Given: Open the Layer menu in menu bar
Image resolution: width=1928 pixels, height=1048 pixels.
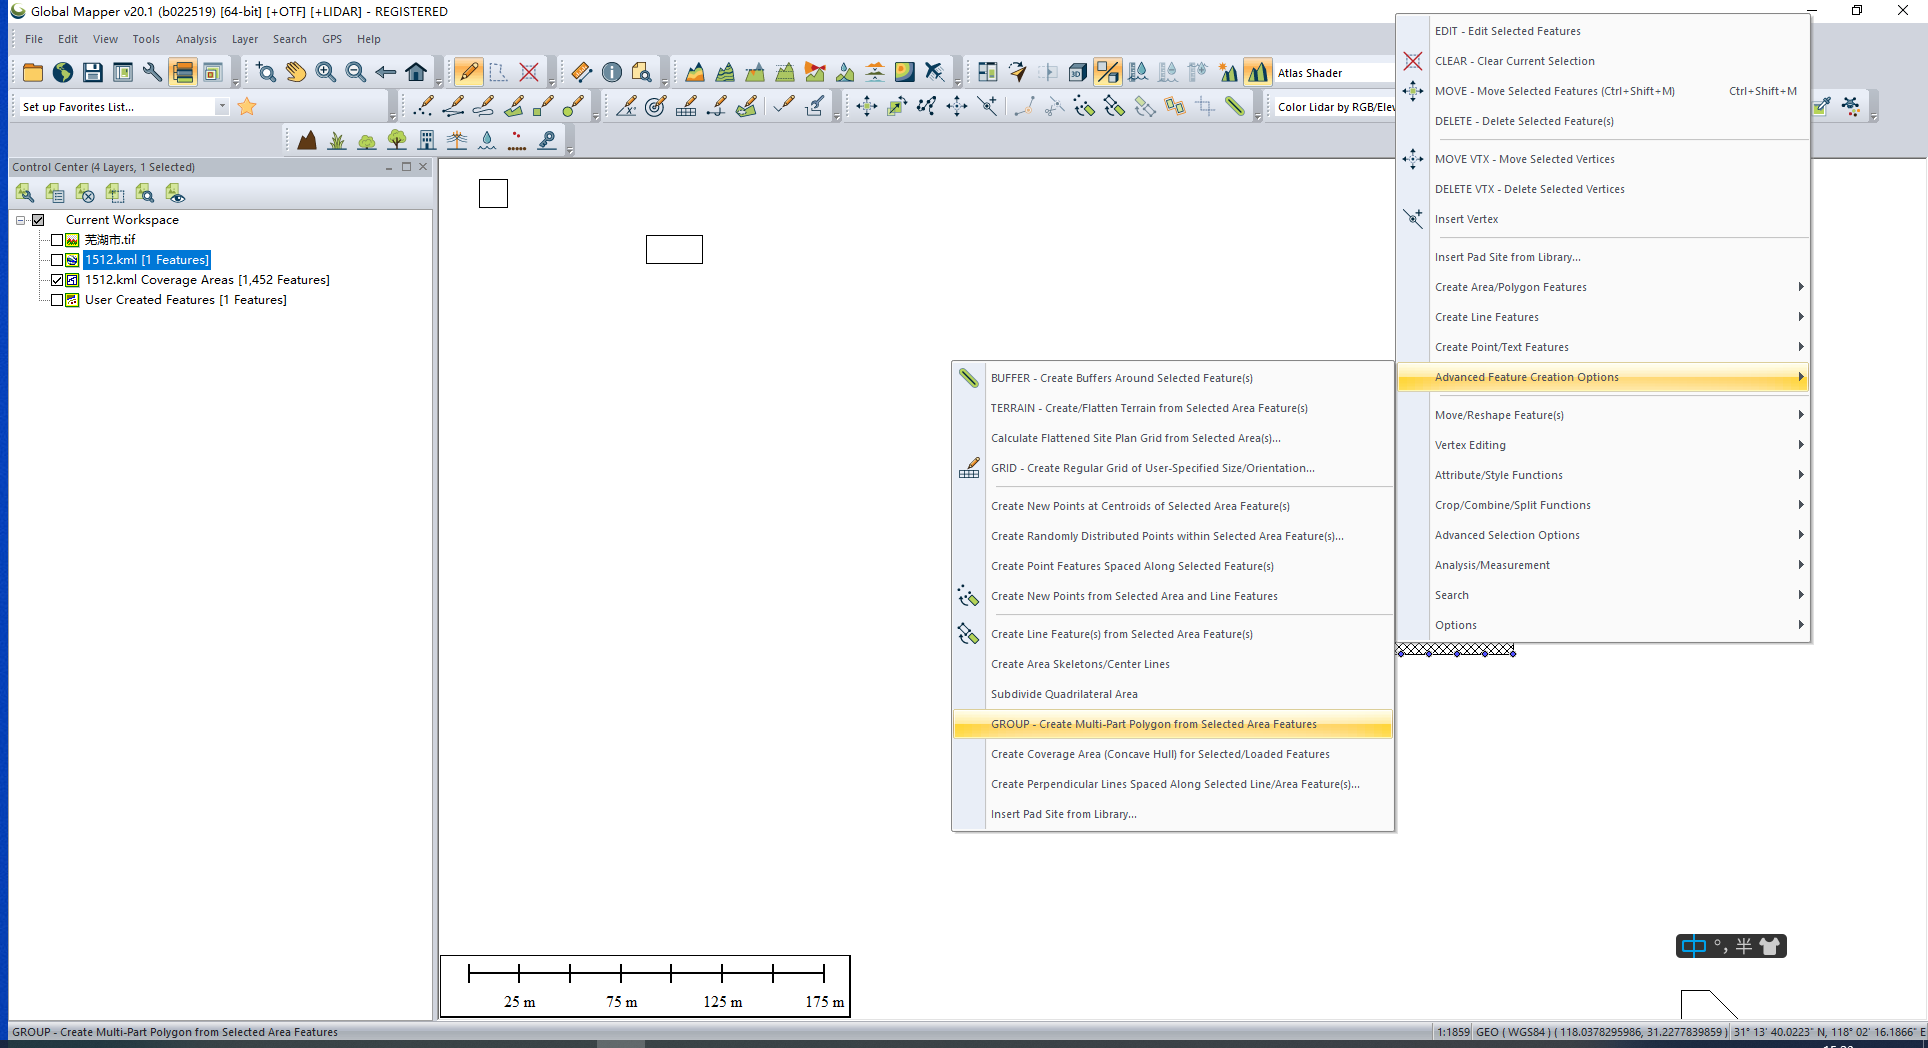Looking at the screenshot, I should coord(245,39).
